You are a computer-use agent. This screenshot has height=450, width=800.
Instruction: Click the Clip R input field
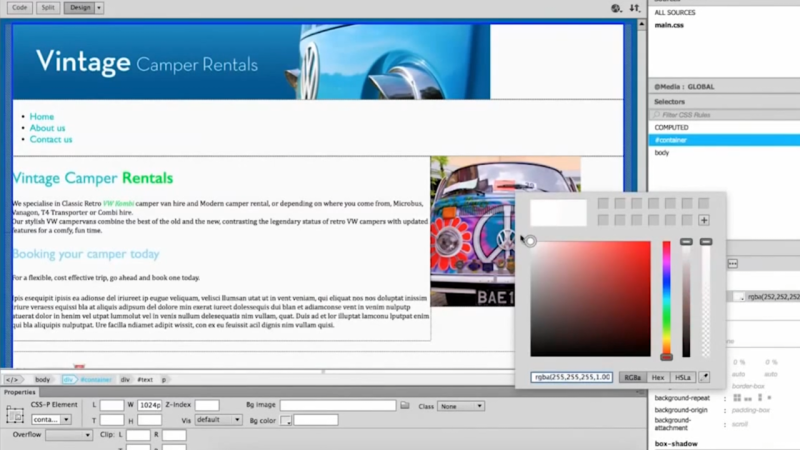point(174,435)
